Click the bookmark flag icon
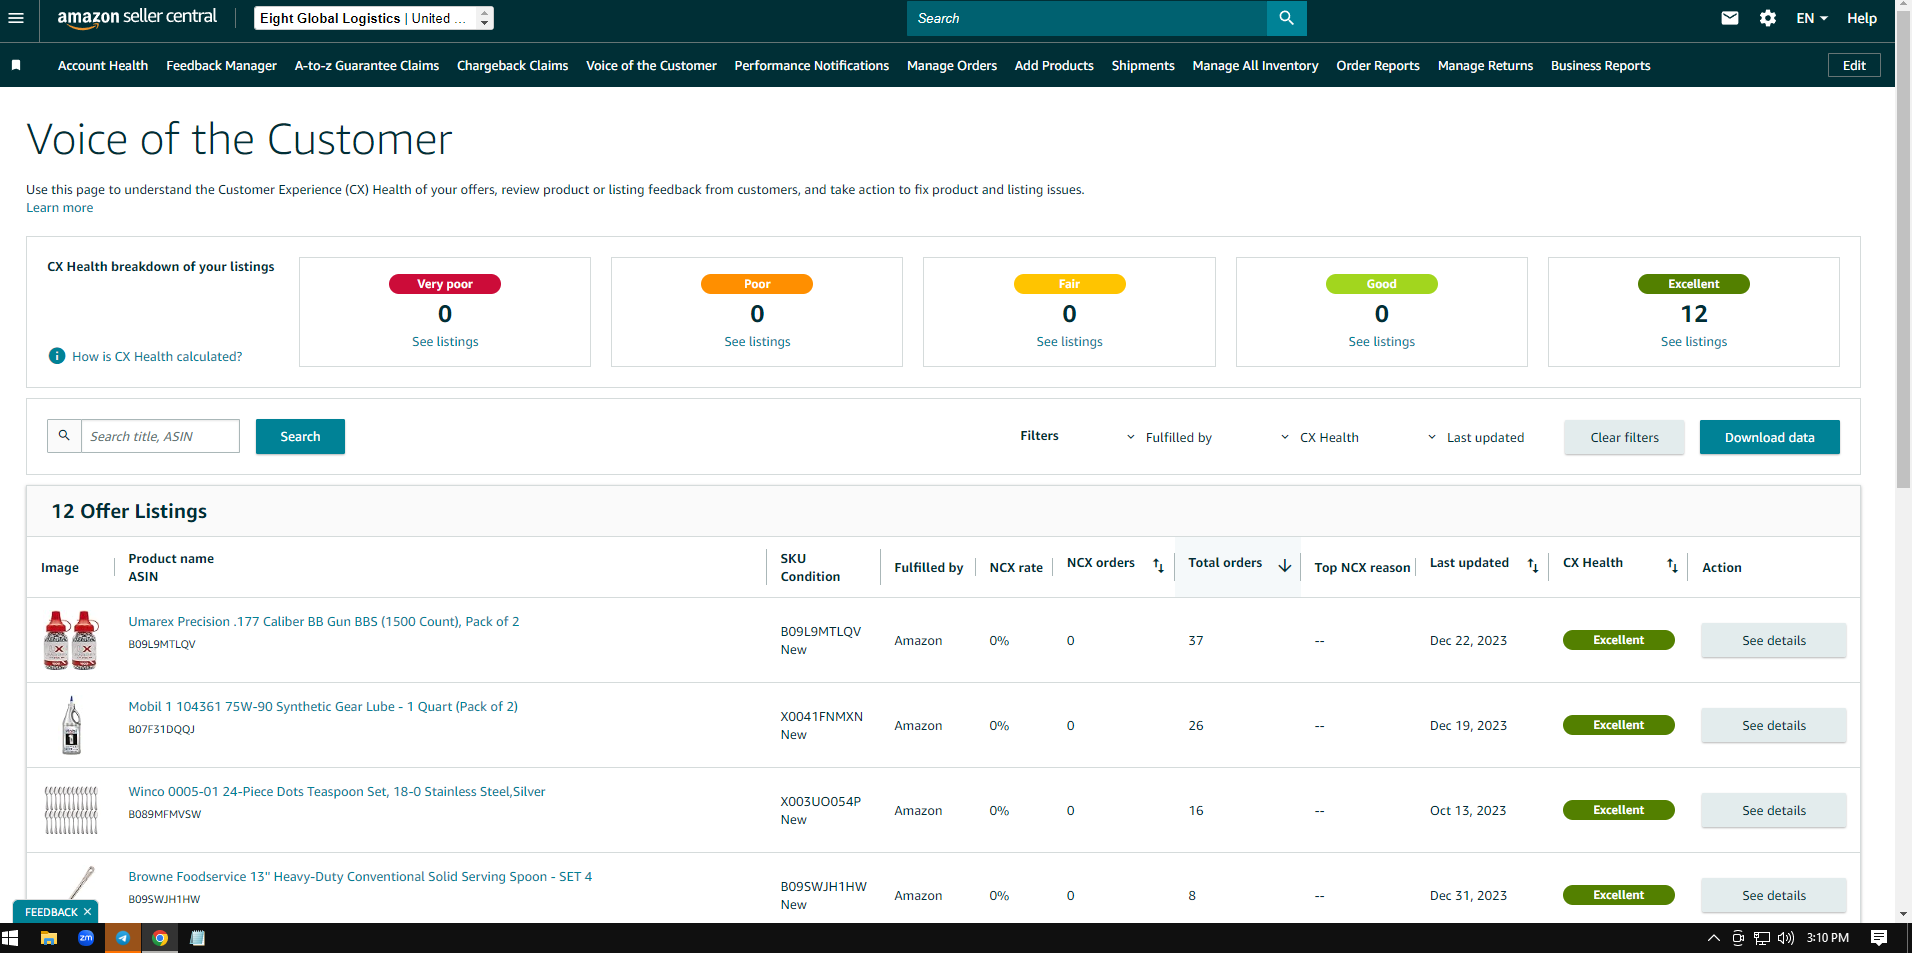The height and width of the screenshot is (953, 1912). coord(16,65)
